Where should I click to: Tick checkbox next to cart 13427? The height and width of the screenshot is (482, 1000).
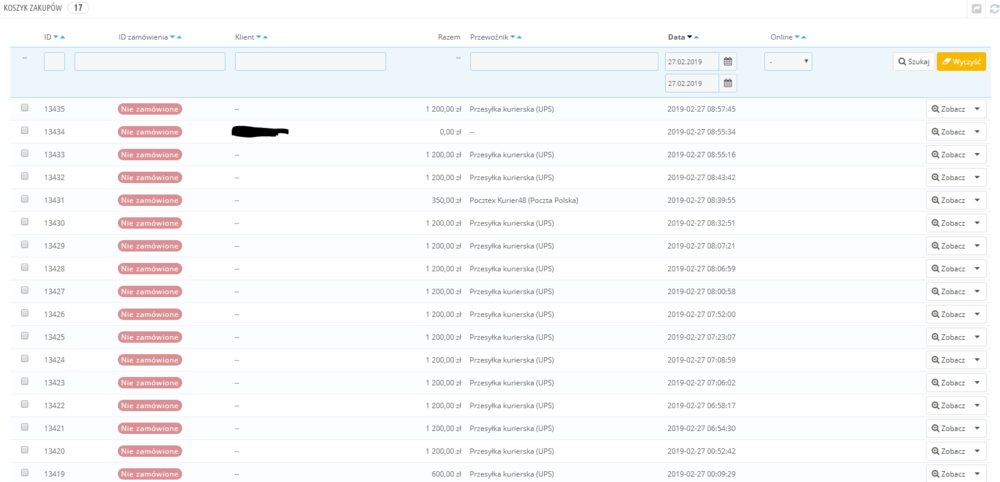point(25,290)
